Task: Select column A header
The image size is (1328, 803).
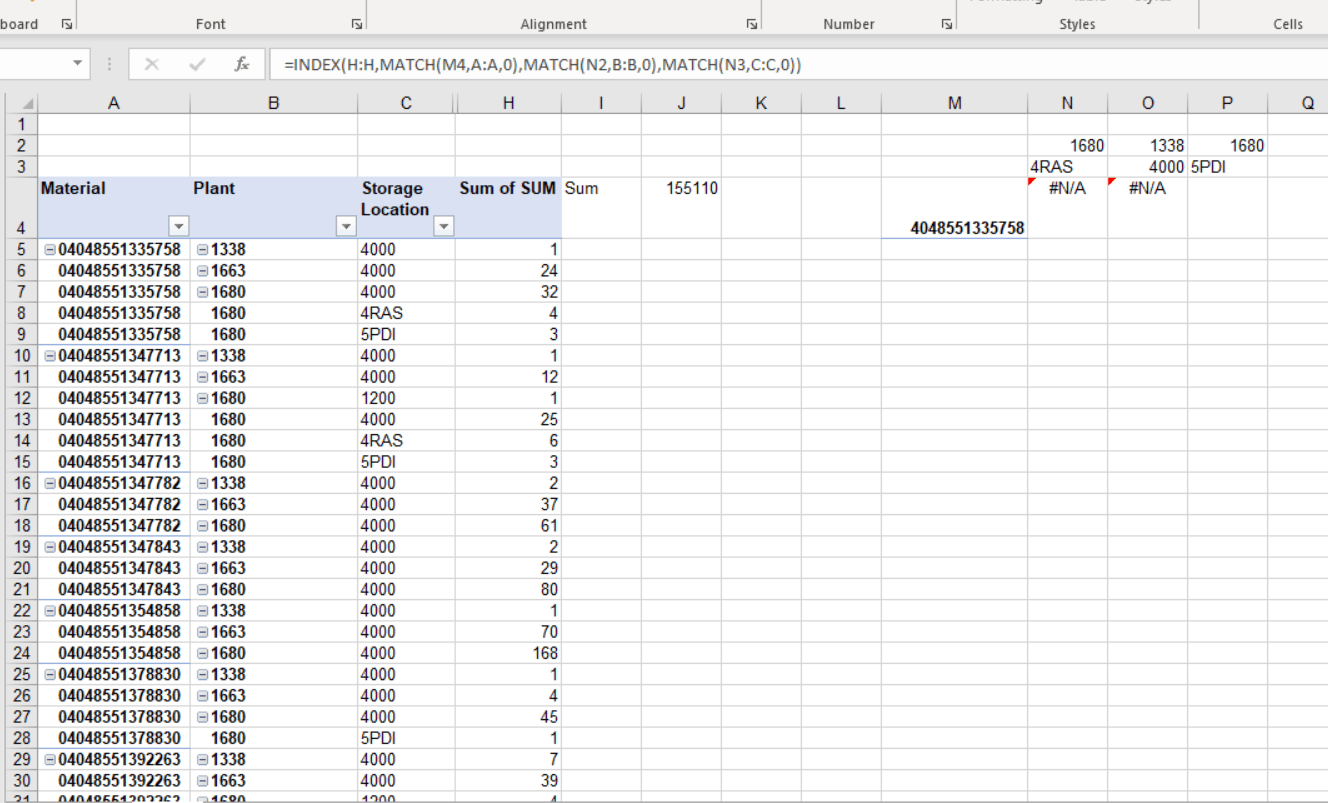Action: click(x=113, y=103)
